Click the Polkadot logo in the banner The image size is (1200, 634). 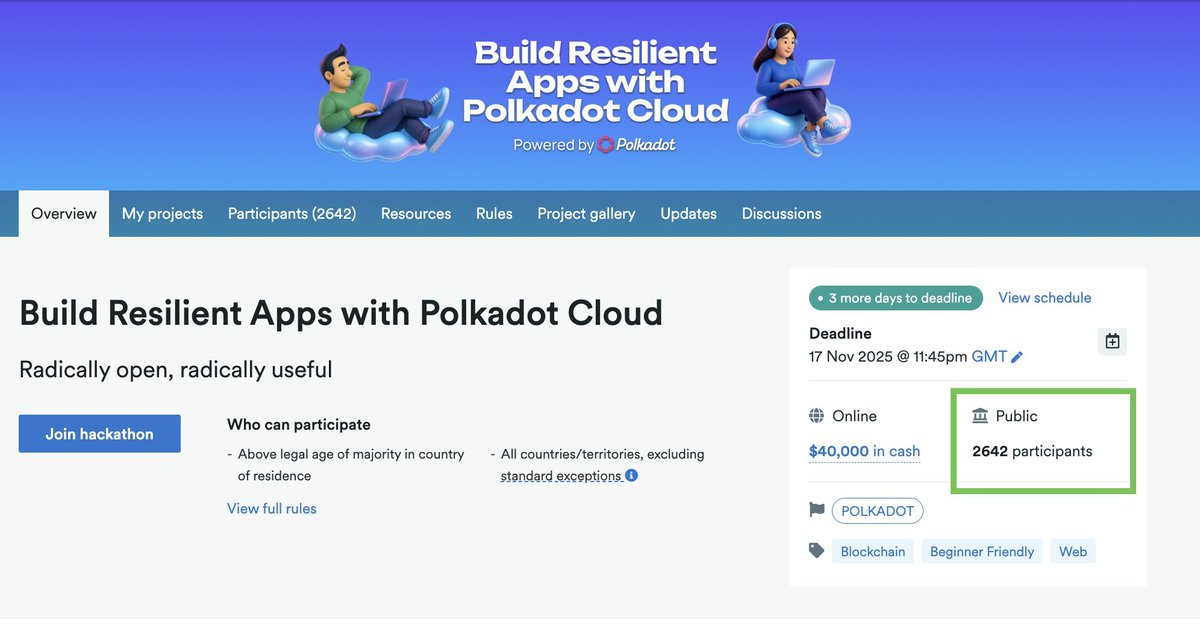637,145
